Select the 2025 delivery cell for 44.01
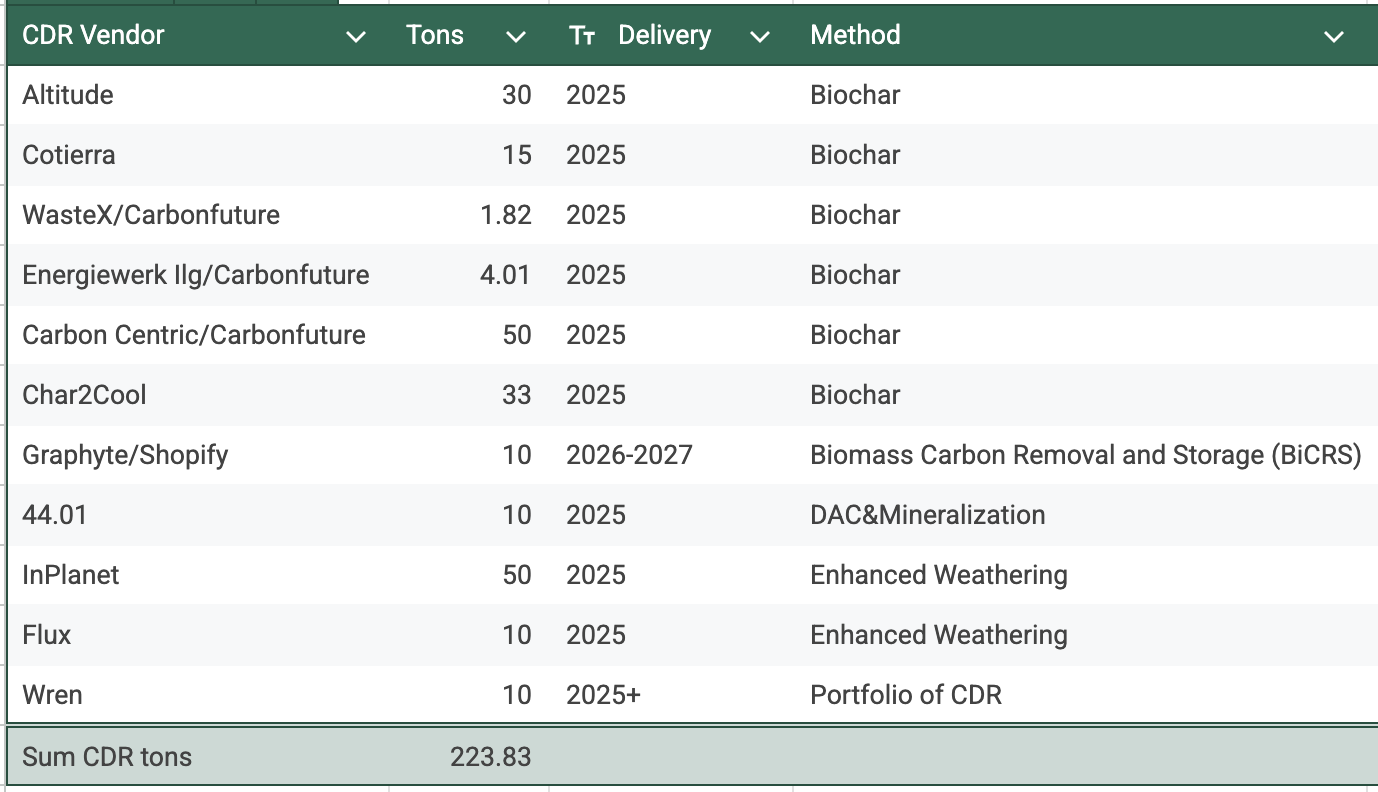 click(671, 515)
